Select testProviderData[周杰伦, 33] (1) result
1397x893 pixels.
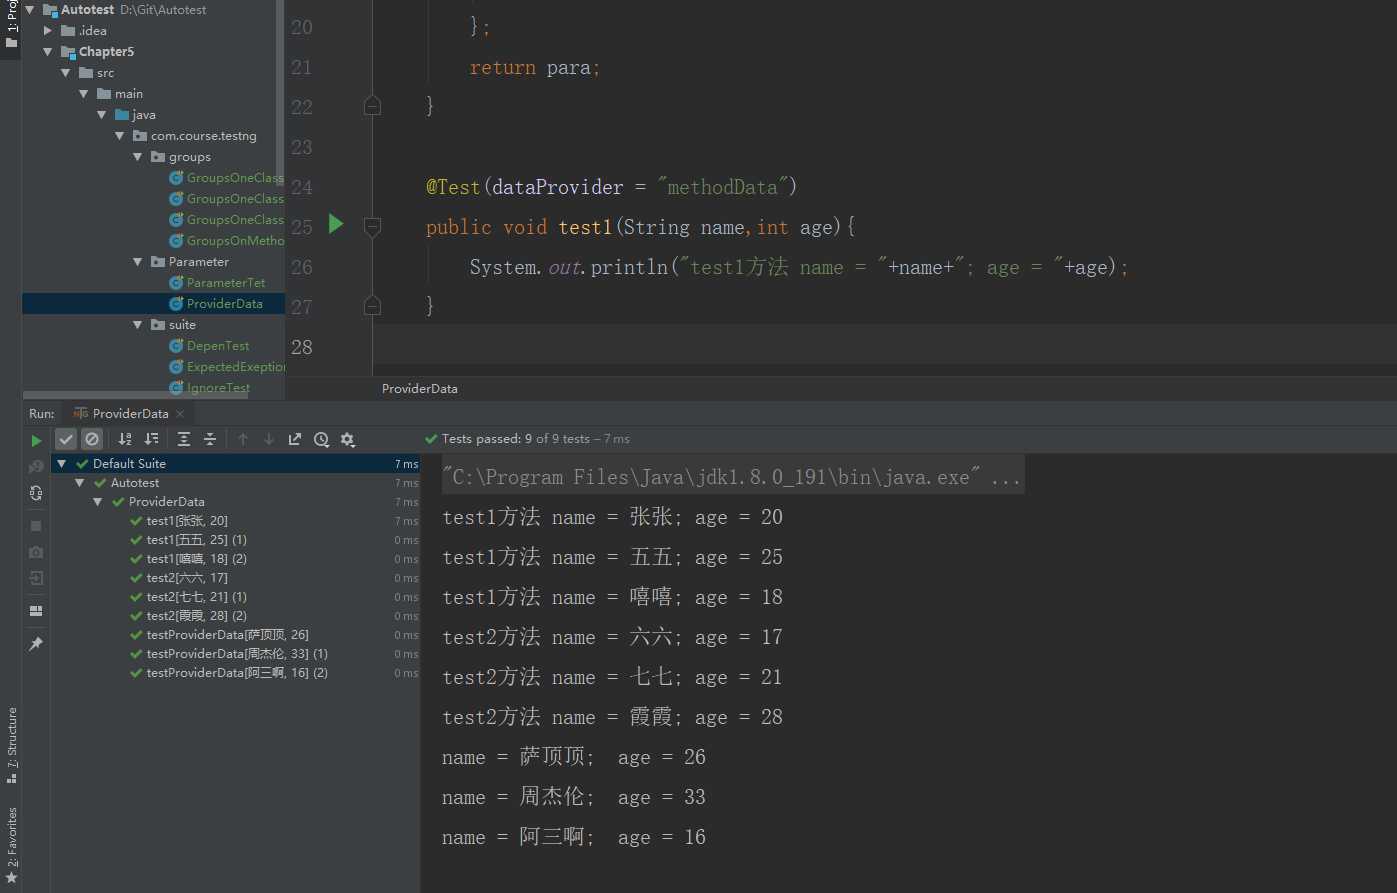(x=235, y=654)
